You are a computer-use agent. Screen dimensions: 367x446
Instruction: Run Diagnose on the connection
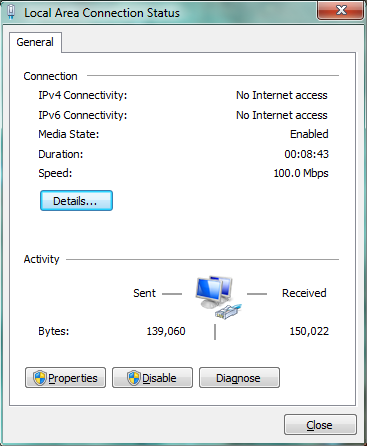(x=239, y=378)
